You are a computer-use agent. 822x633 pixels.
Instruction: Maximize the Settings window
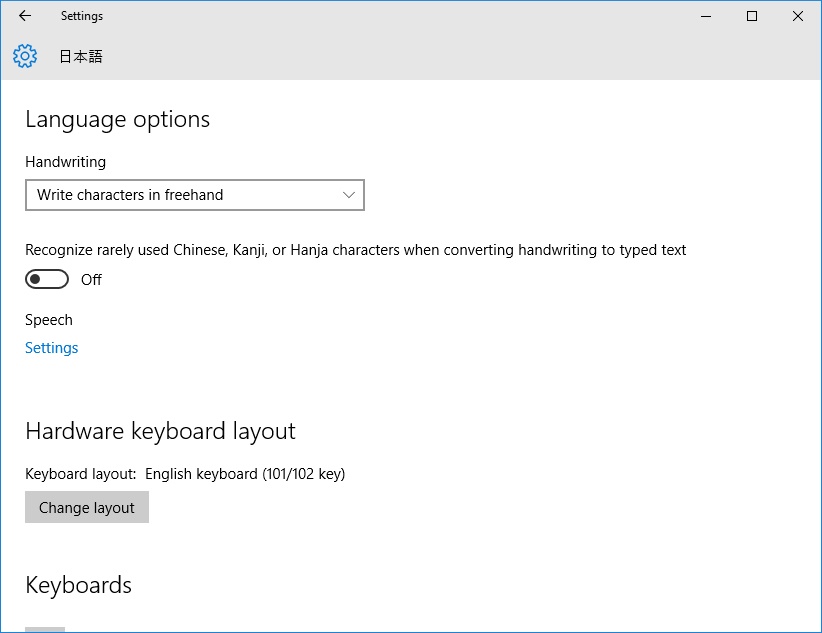pyautogui.click(x=752, y=16)
